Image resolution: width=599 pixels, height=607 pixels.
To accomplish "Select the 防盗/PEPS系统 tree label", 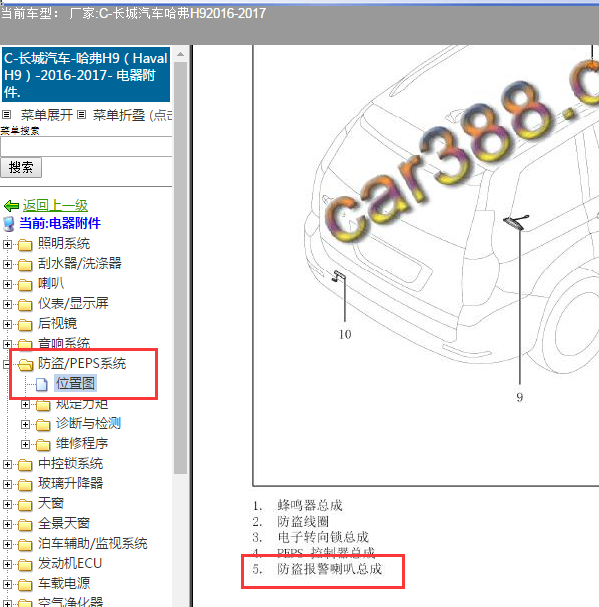I will coord(82,364).
